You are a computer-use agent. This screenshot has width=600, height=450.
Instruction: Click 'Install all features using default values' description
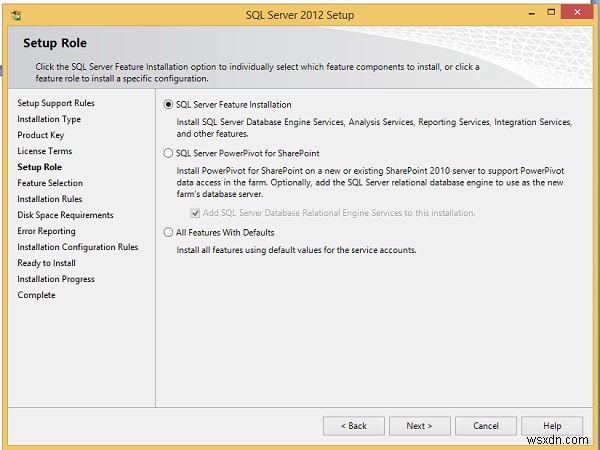[296, 250]
